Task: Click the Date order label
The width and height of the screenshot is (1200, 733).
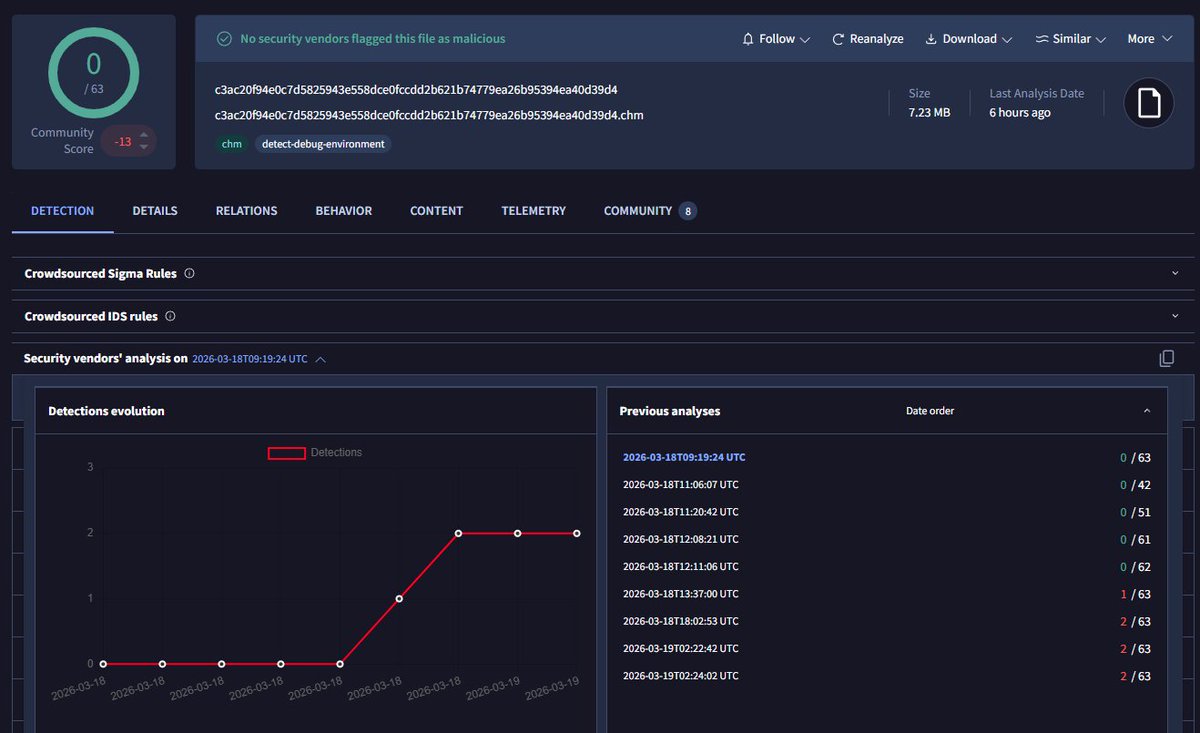Action: [930, 411]
